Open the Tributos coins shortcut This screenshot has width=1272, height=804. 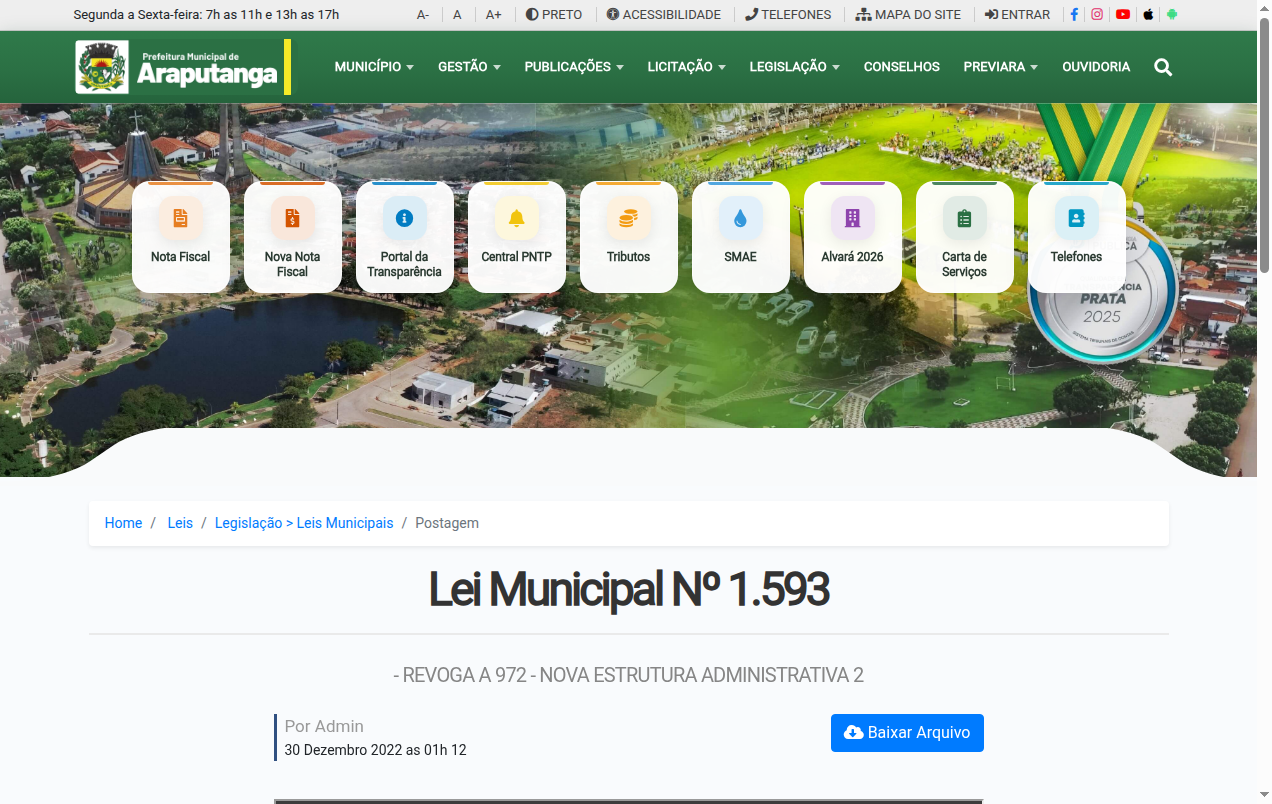(x=629, y=237)
